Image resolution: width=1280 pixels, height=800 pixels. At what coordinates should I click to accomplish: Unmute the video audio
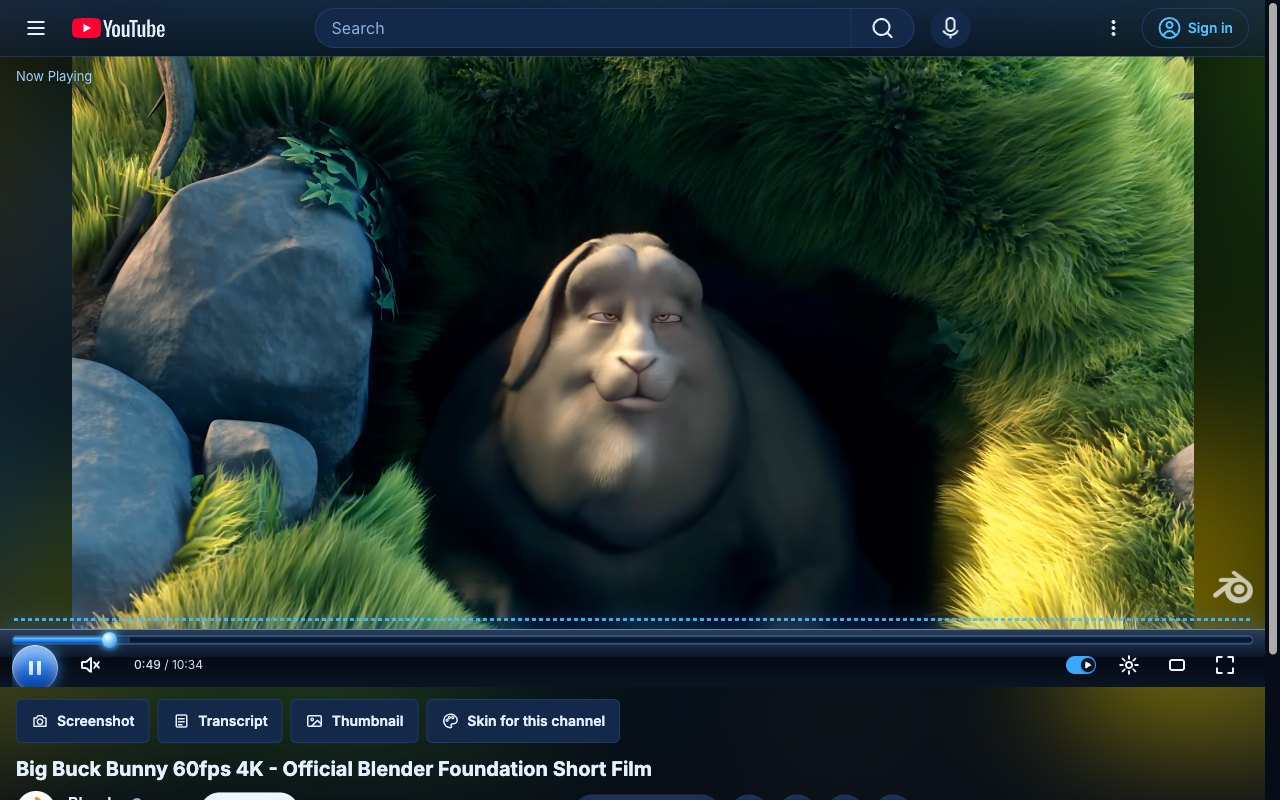coord(90,665)
